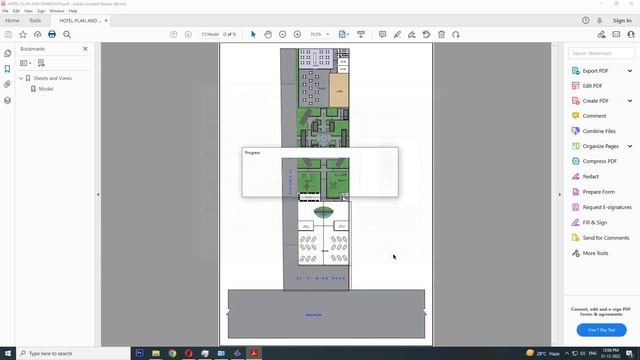Viewport: 640px width, 360px height.
Task: Collapse the Sheets and Views bookmark
Action: 21,78
